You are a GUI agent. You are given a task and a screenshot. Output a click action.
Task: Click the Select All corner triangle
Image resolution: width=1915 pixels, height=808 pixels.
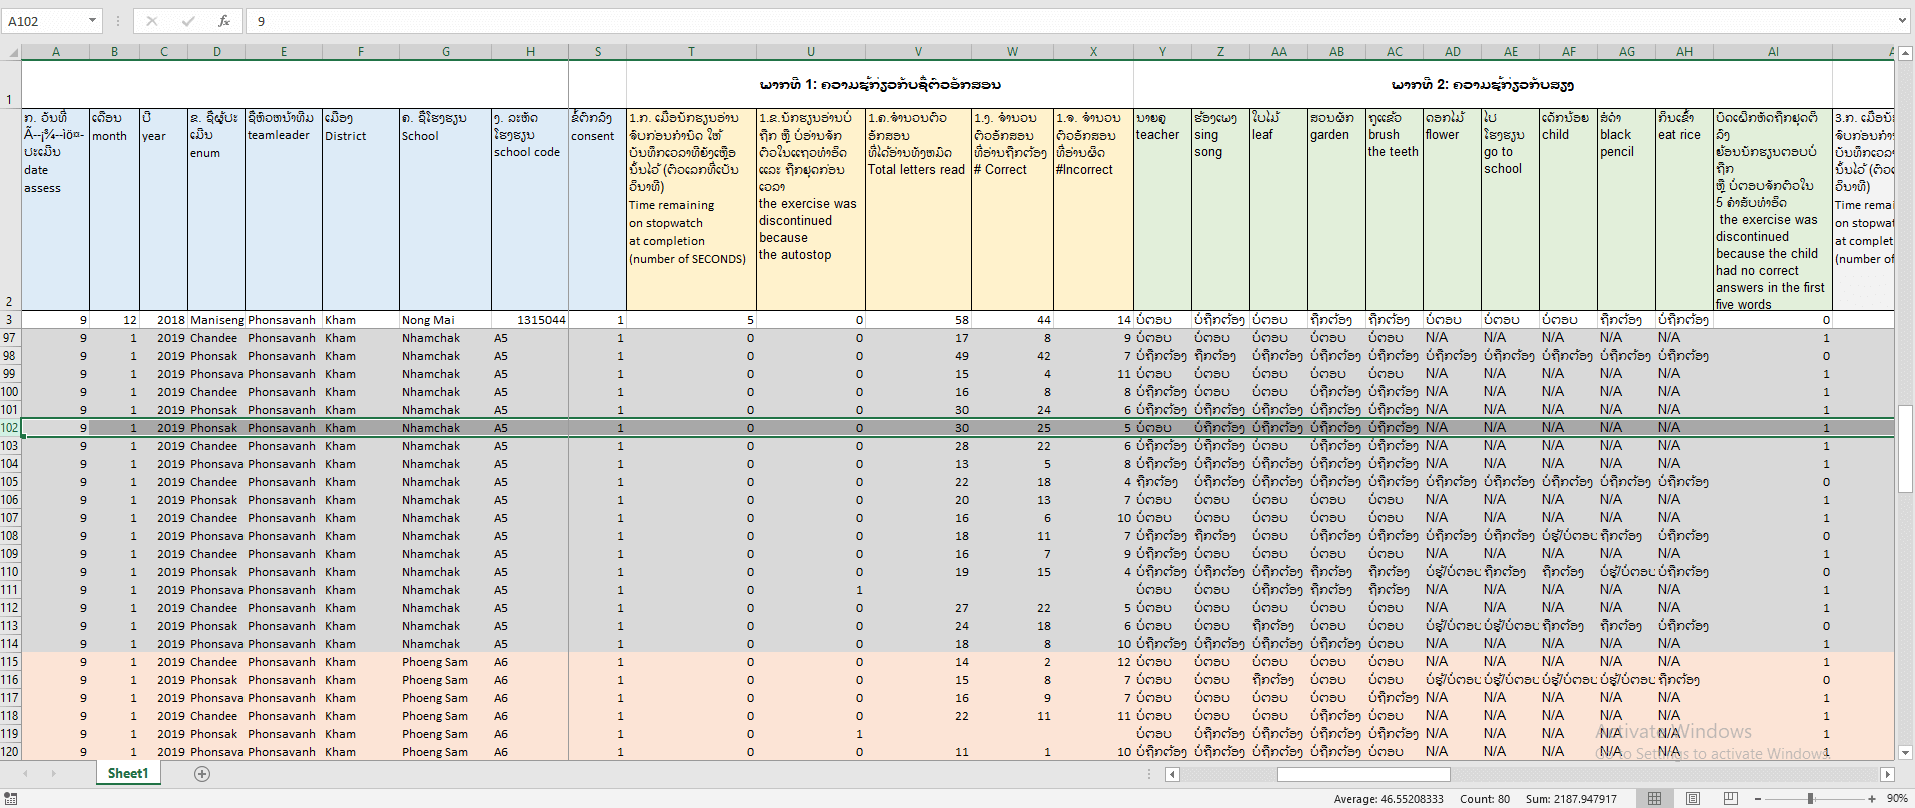12,52
